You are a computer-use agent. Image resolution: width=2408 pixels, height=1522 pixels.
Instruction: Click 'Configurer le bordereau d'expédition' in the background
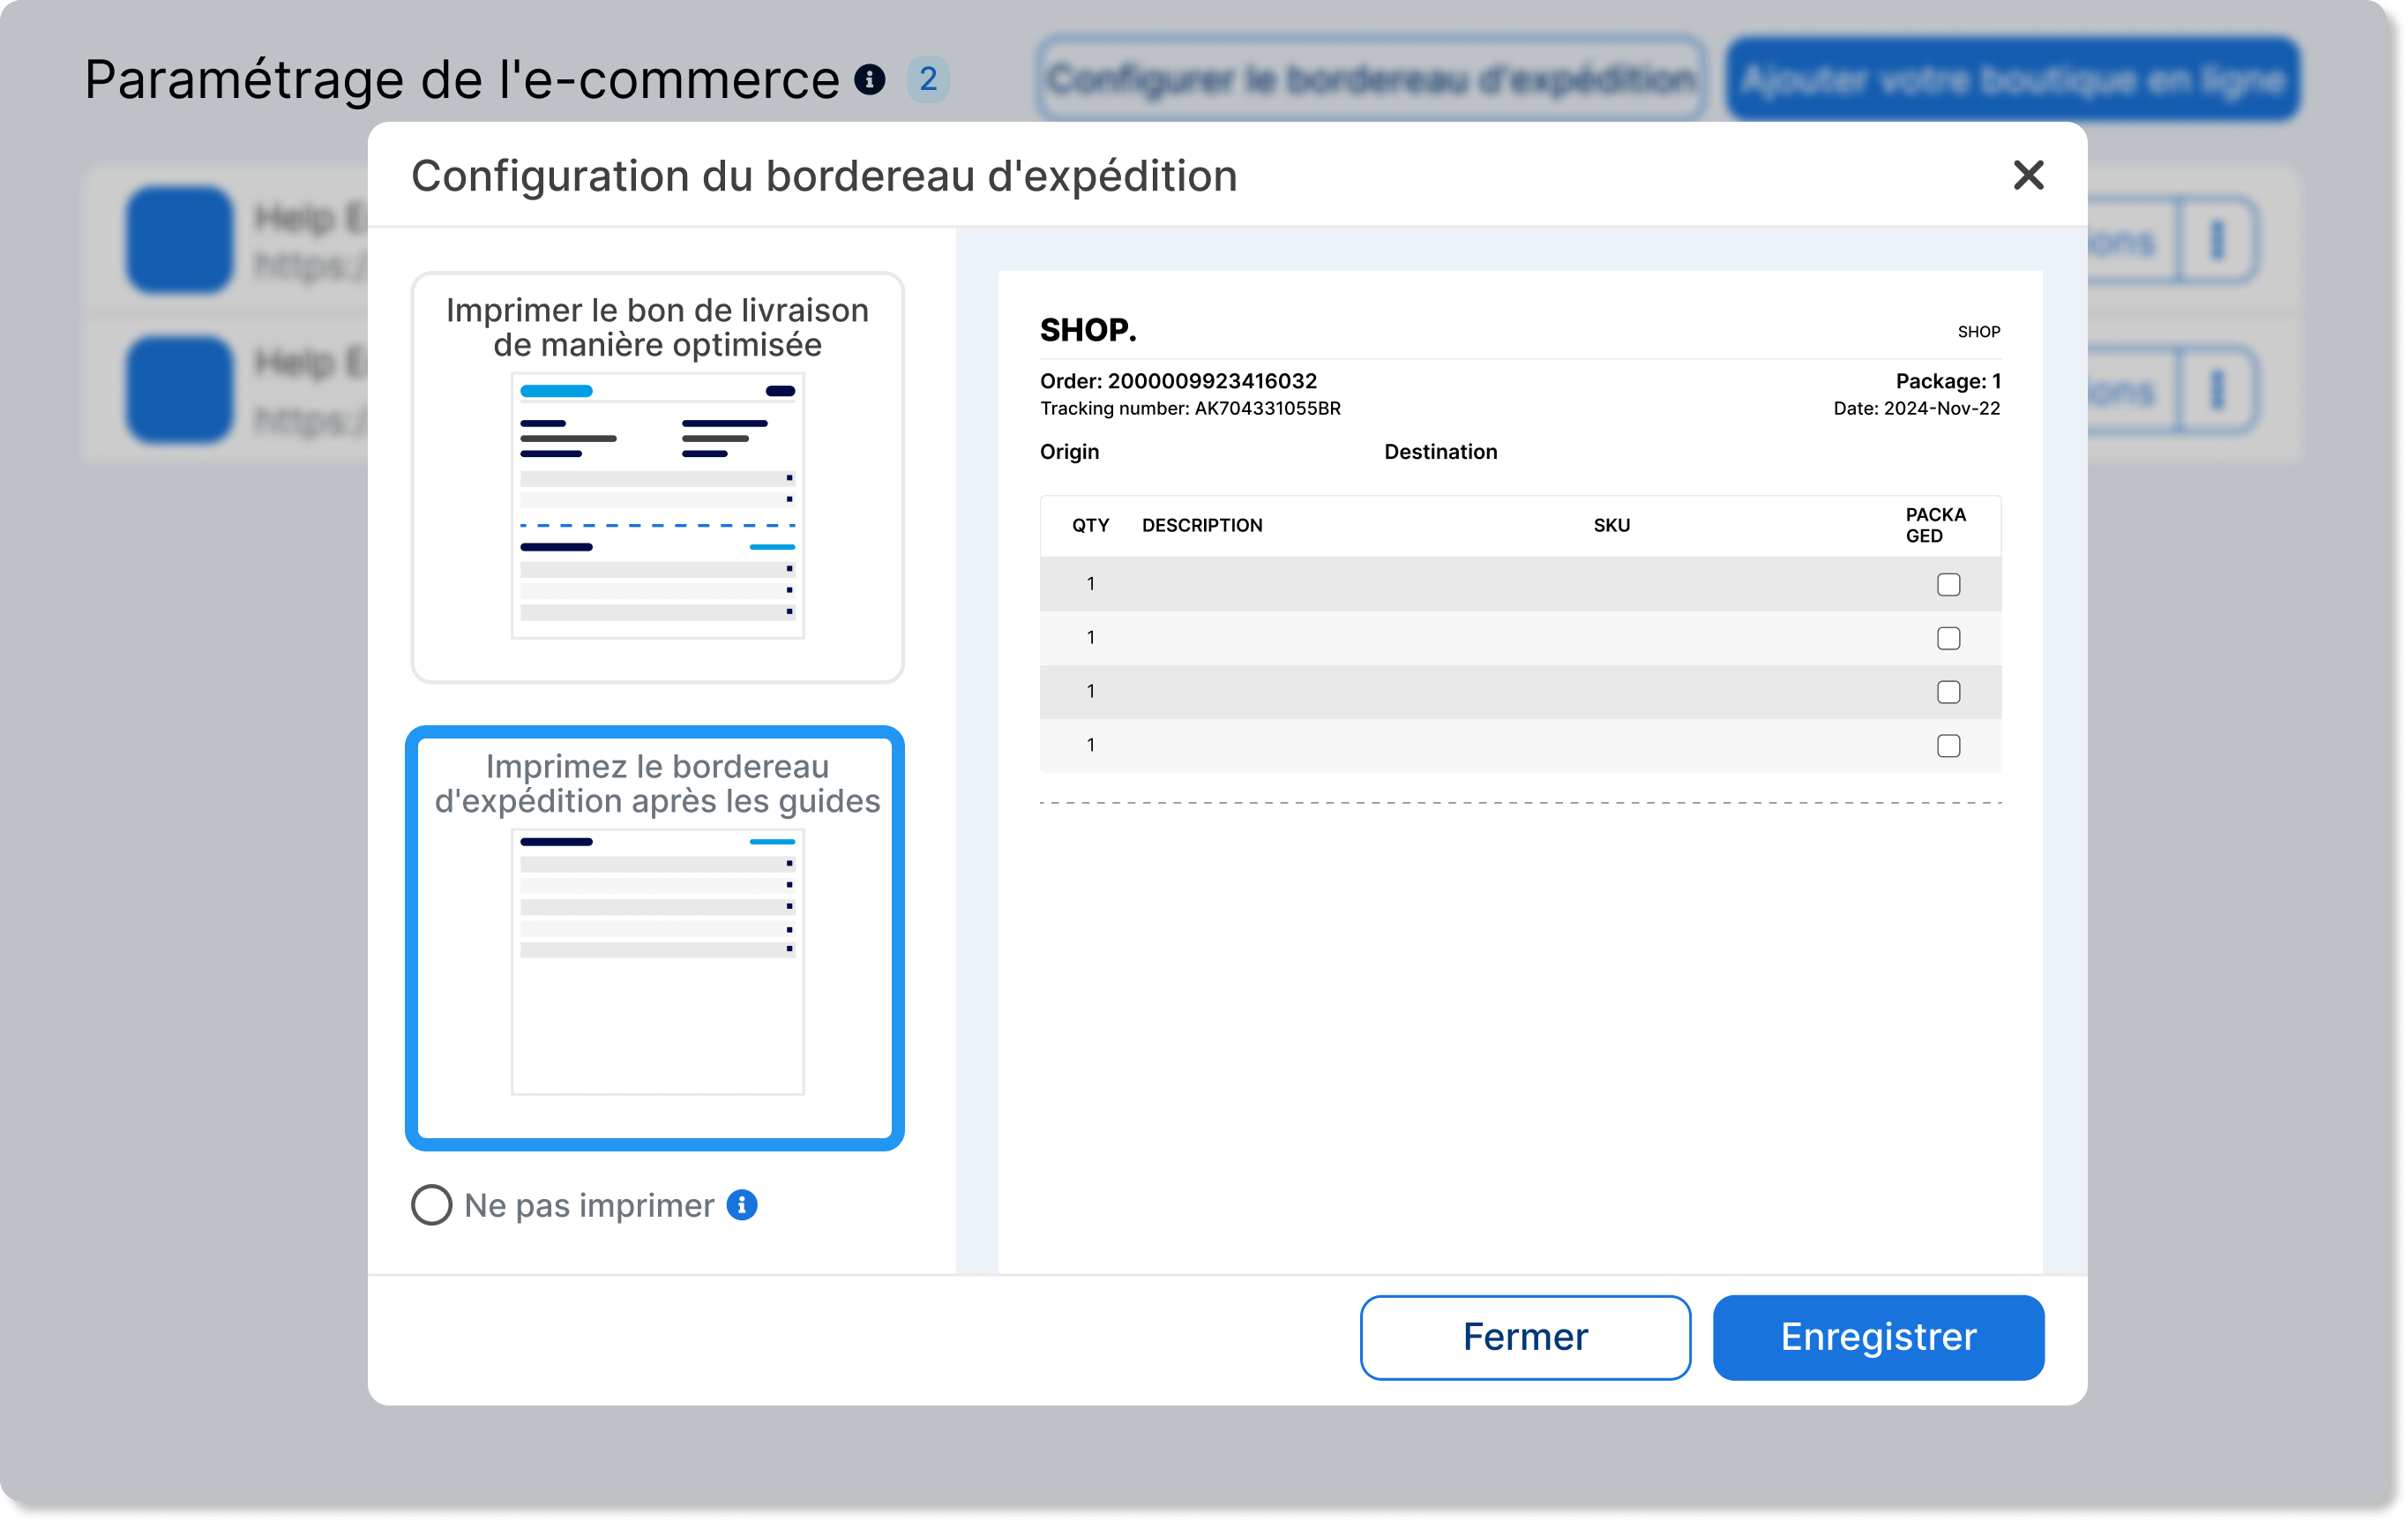[1371, 79]
